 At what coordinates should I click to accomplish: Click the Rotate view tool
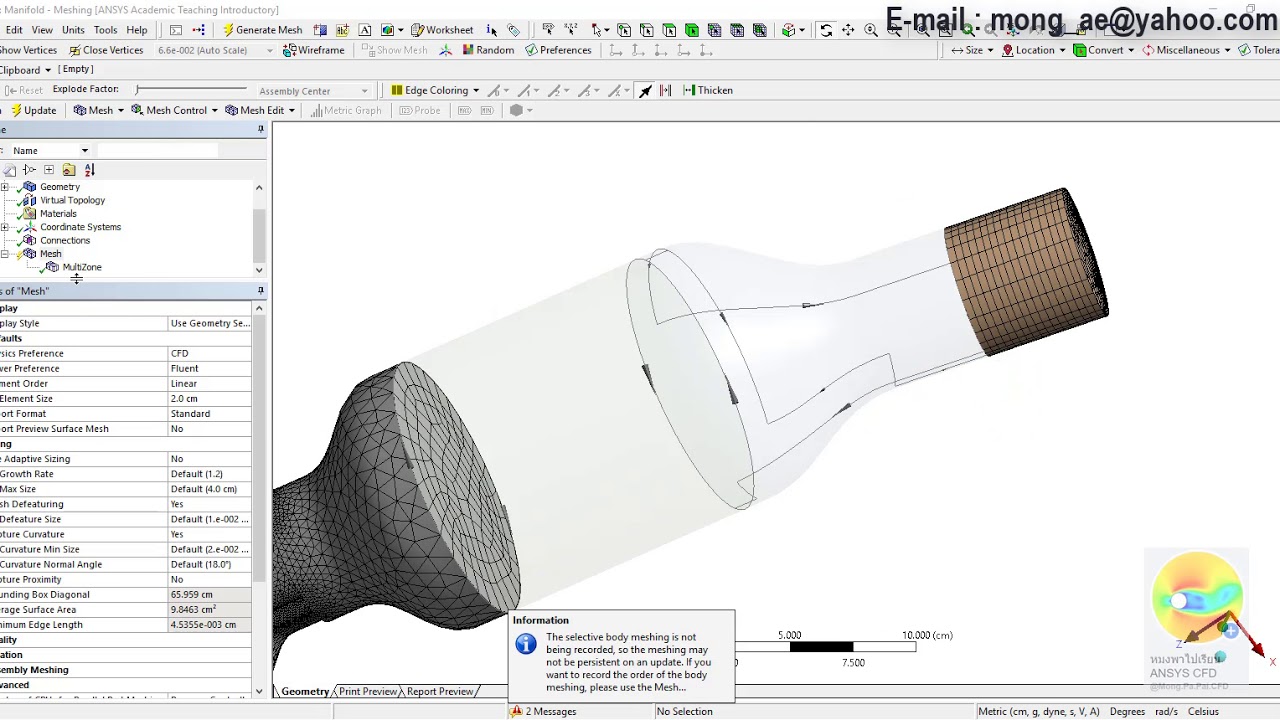826,30
